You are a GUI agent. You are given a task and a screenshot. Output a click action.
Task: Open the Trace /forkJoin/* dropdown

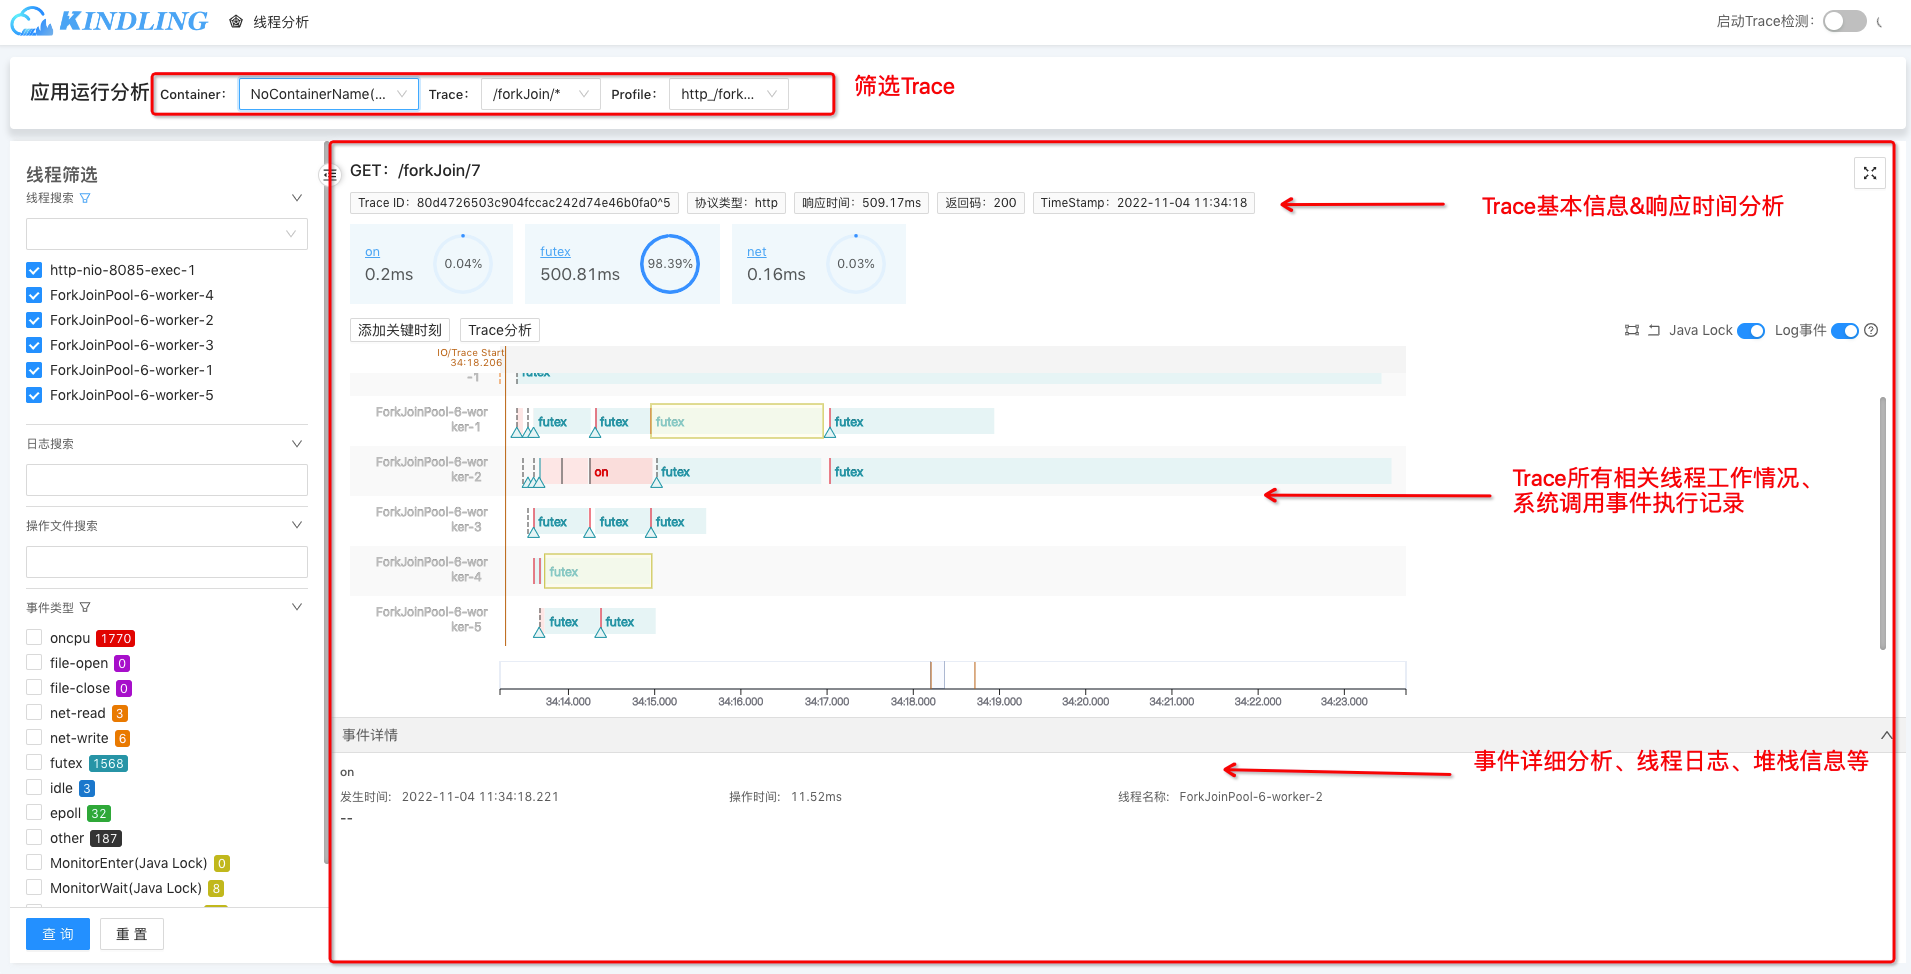[x=540, y=94]
